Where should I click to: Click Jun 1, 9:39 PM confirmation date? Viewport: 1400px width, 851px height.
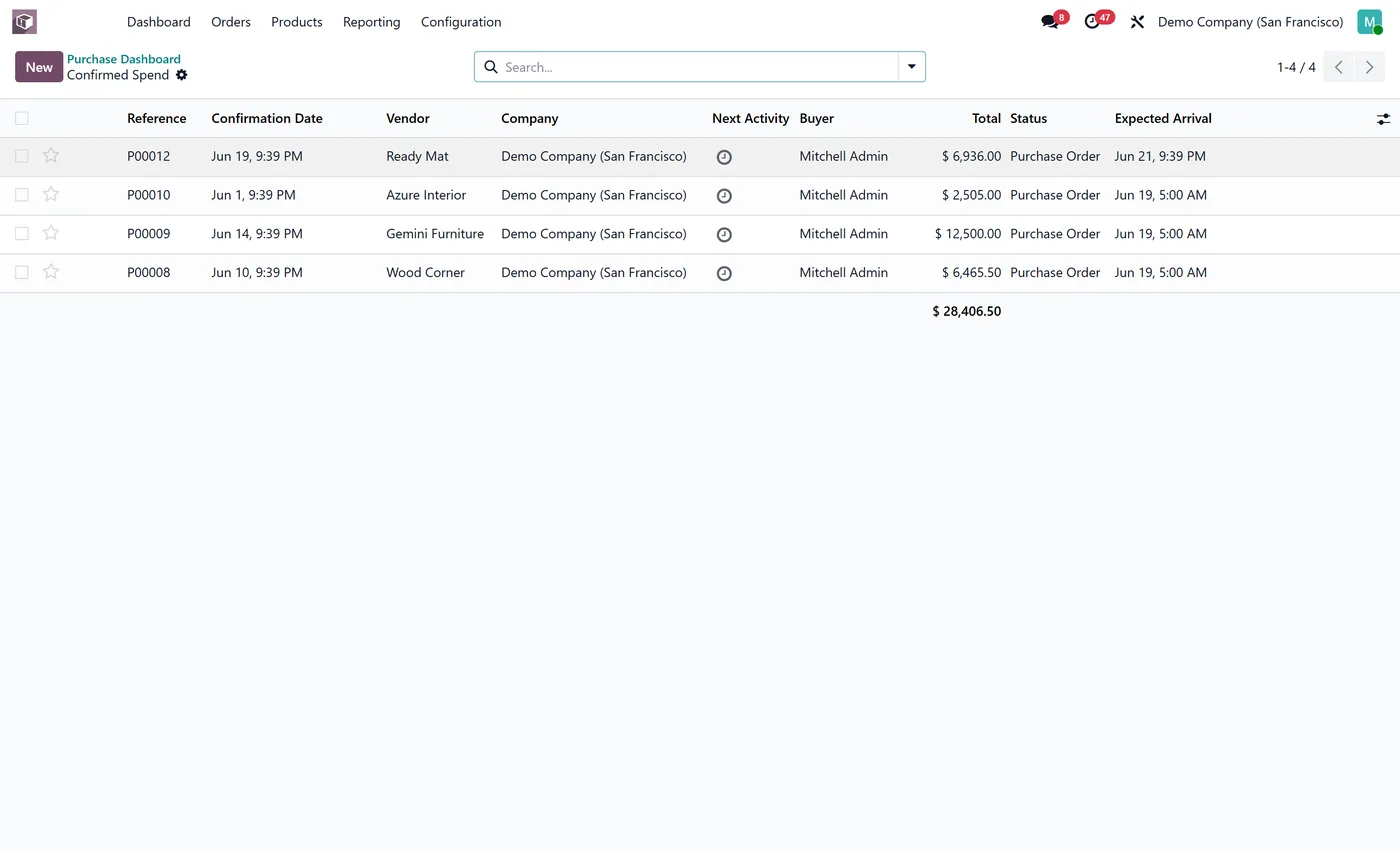click(x=253, y=195)
